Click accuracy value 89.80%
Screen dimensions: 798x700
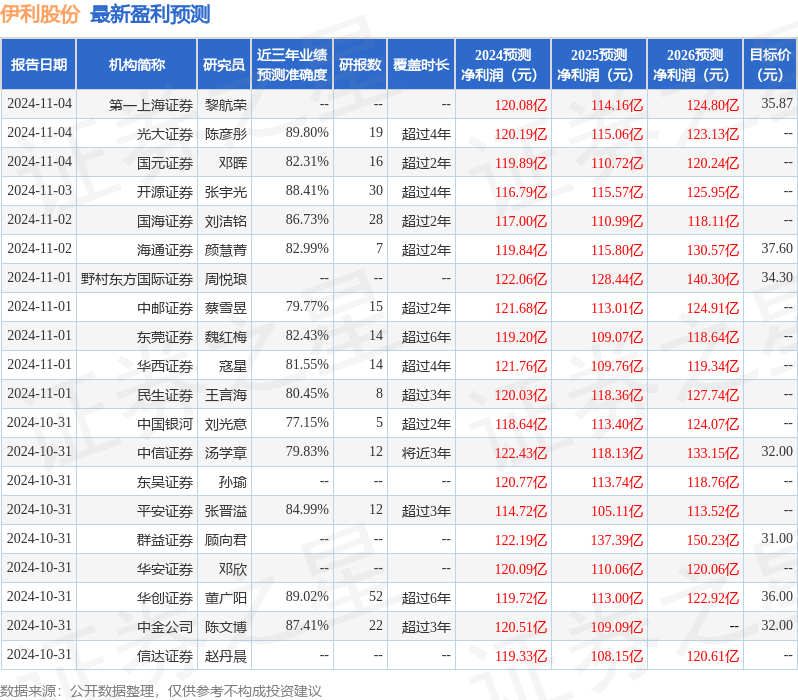click(307, 133)
